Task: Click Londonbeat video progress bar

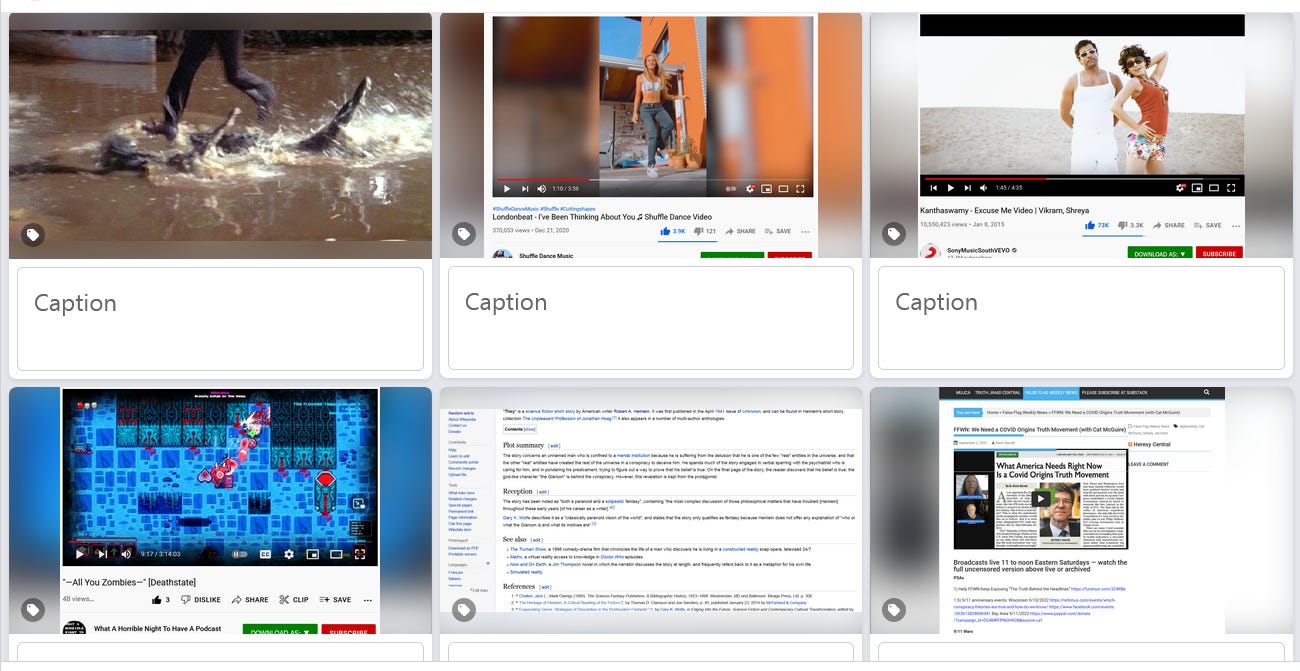Action: pyautogui.click(x=653, y=179)
